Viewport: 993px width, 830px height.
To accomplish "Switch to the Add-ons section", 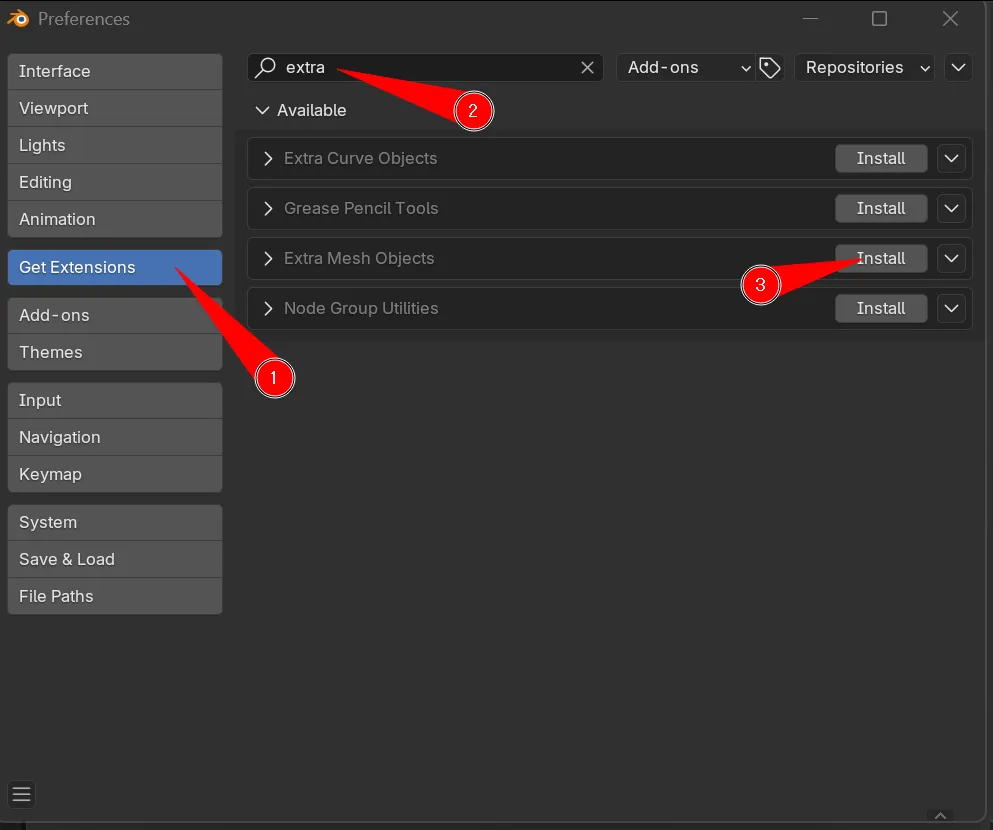I will point(114,315).
